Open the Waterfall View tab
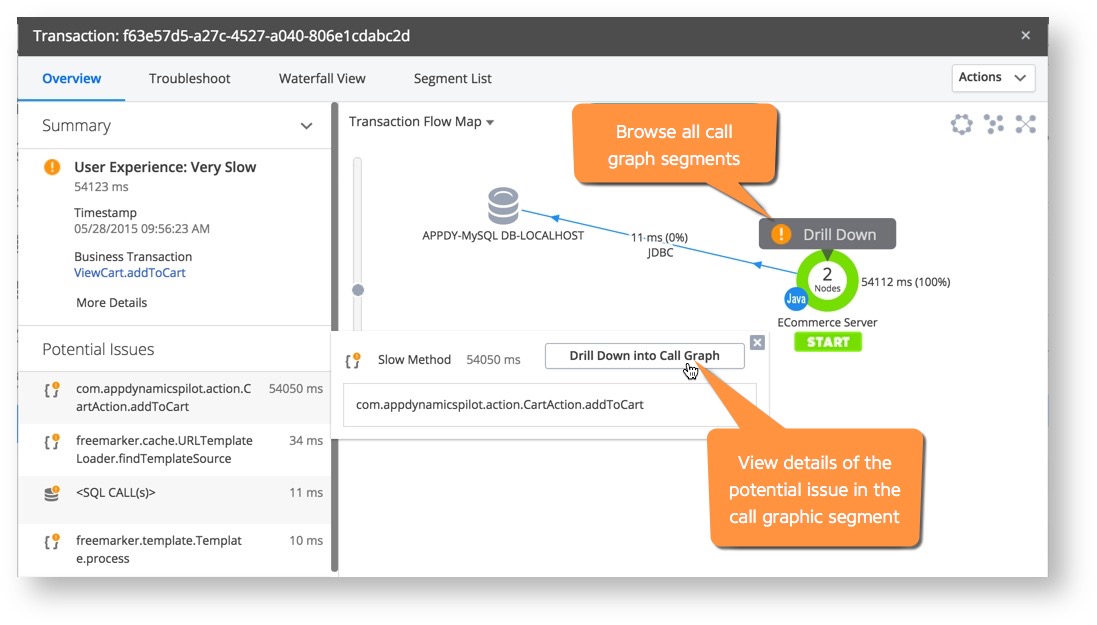This screenshot has height=625, width=1097. click(322, 78)
